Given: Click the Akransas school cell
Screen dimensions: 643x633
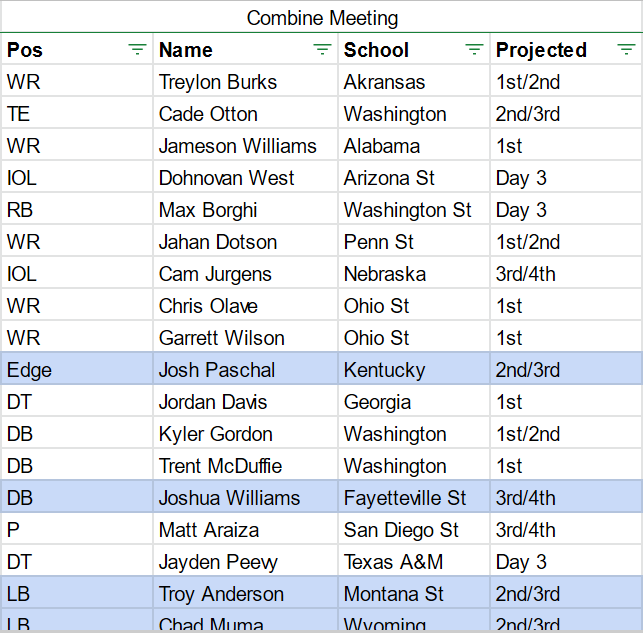Looking at the screenshot, I should pos(414,82).
